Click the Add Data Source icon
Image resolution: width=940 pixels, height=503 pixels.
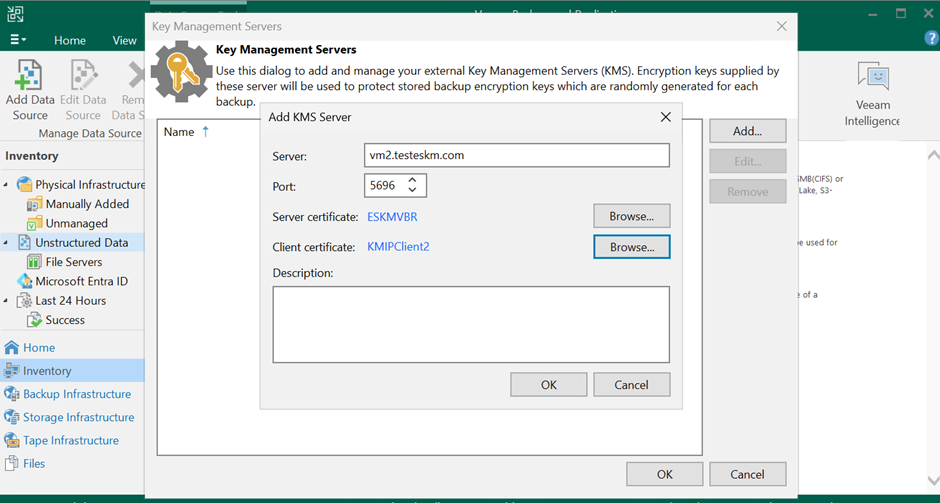pos(30,75)
